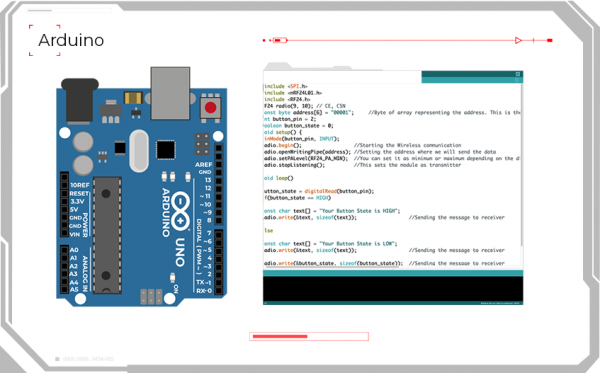This screenshot has width=600, height=373.
Task: Click the "Your Button State is HIGH" line
Action: pos(332,211)
